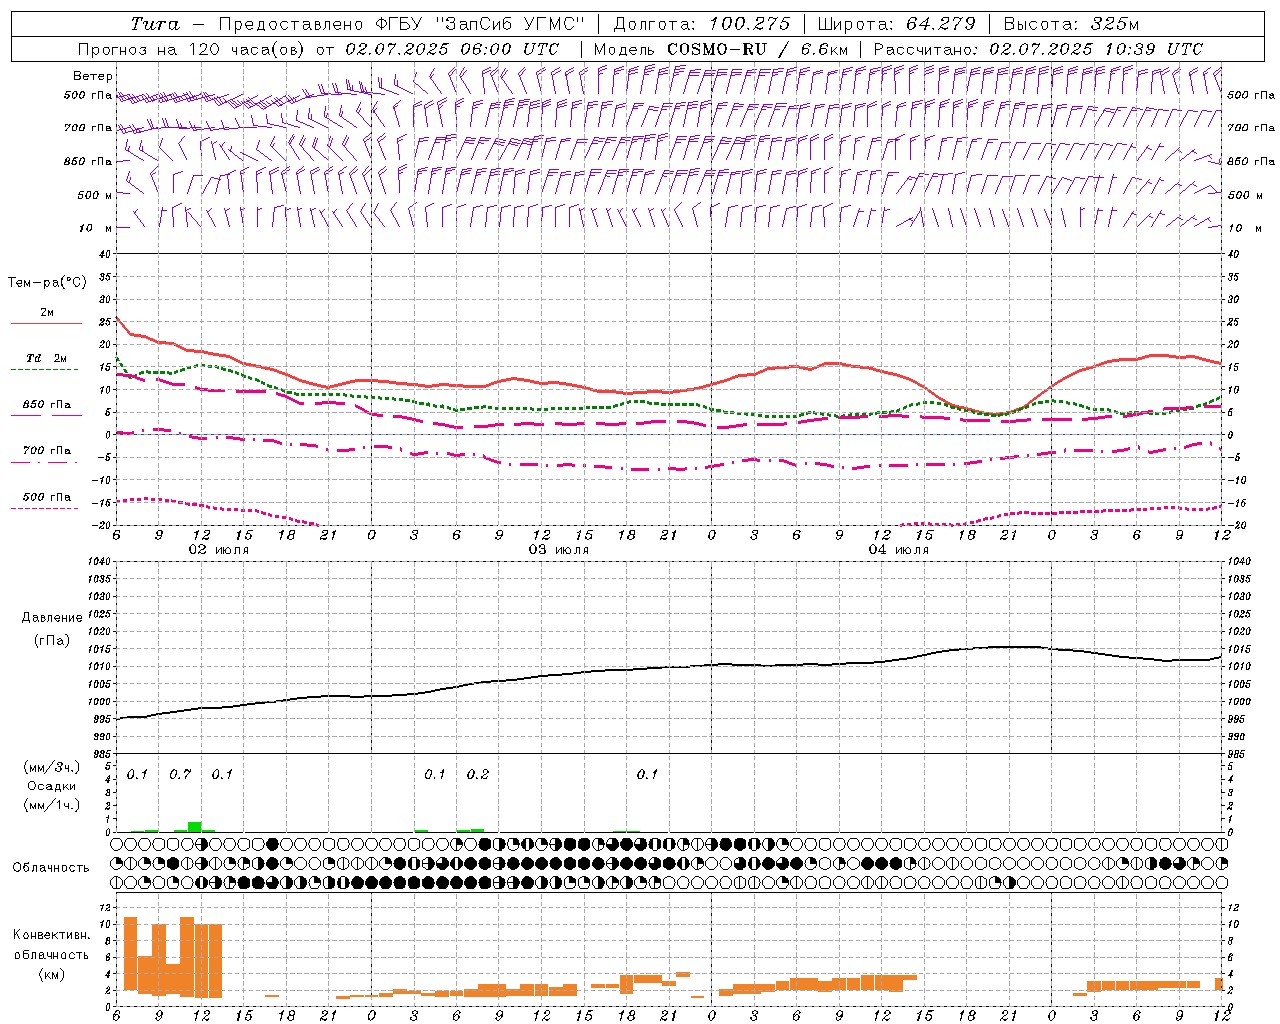
Task: Click the "Конвективн." label
Action: pyautogui.click(x=52, y=935)
